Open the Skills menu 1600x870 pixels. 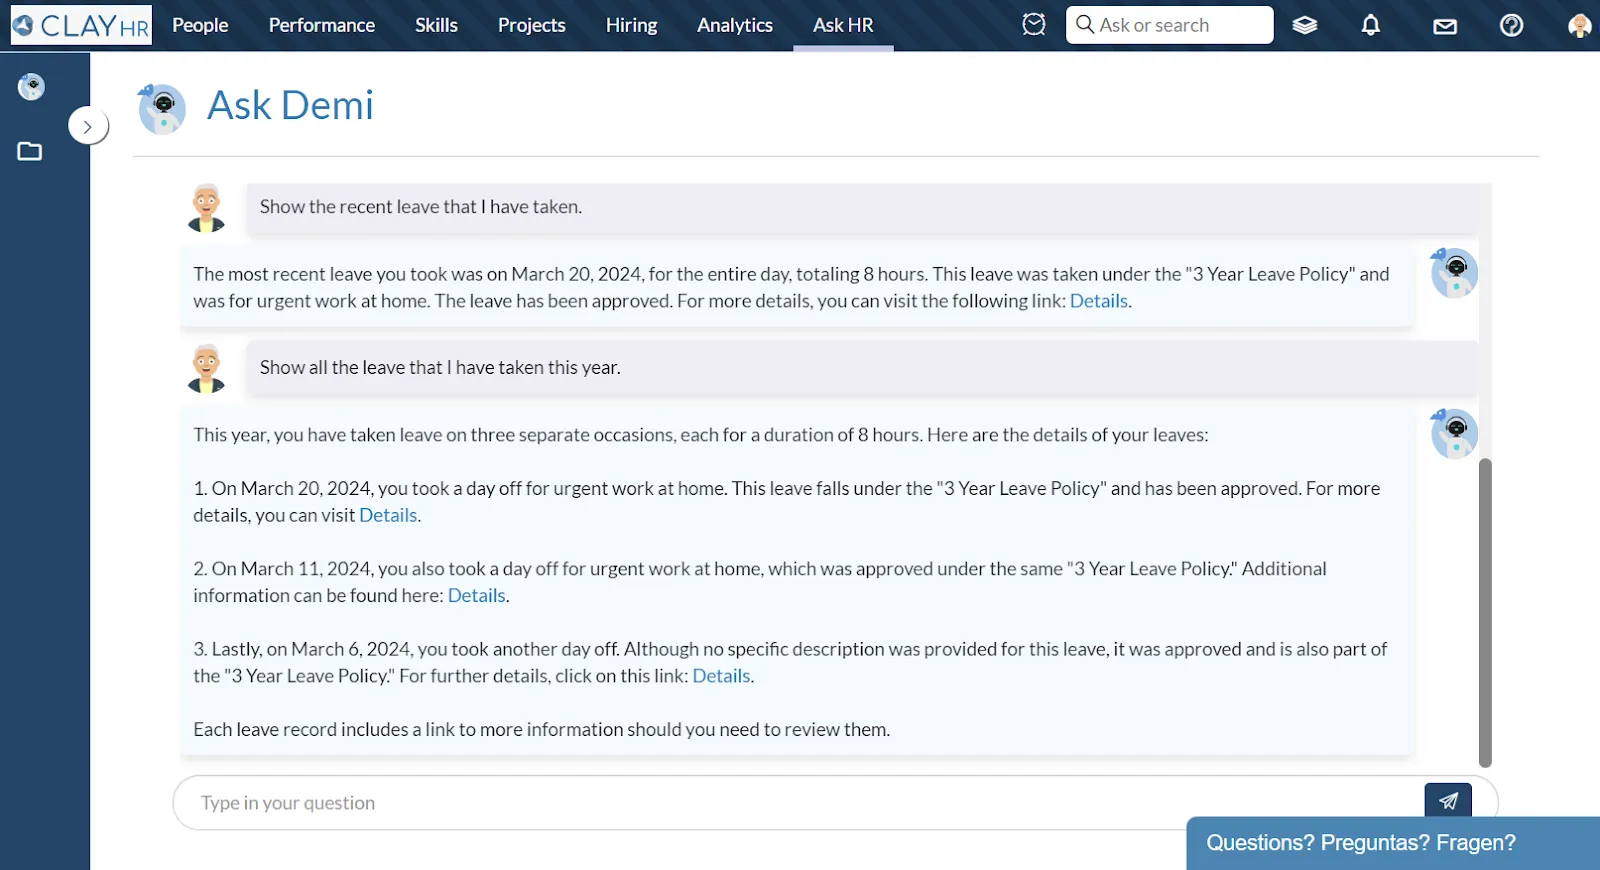coord(436,25)
